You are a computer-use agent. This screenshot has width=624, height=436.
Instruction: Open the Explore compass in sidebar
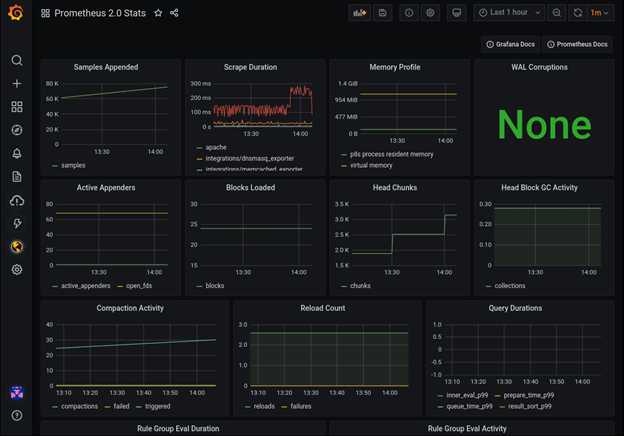[x=17, y=130]
